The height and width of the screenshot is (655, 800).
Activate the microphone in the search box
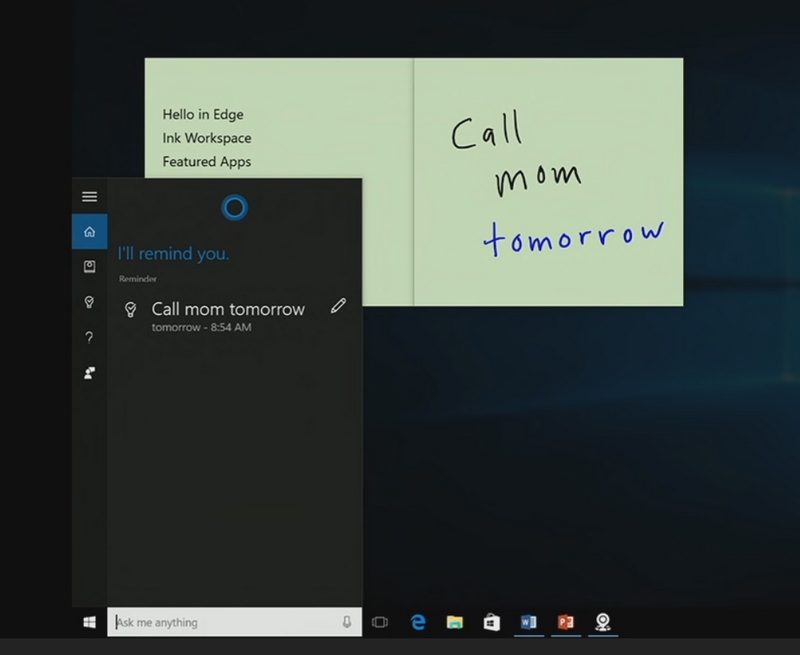tap(347, 622)
